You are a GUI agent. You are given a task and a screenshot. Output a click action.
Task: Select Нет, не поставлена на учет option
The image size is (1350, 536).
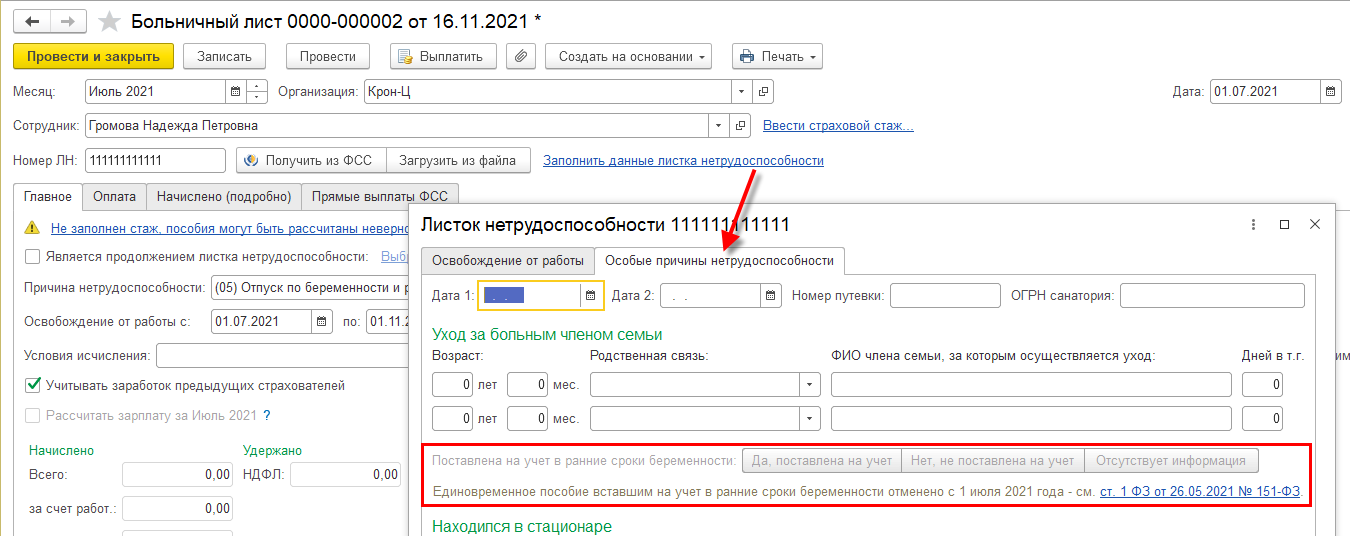tap(992, 460)
